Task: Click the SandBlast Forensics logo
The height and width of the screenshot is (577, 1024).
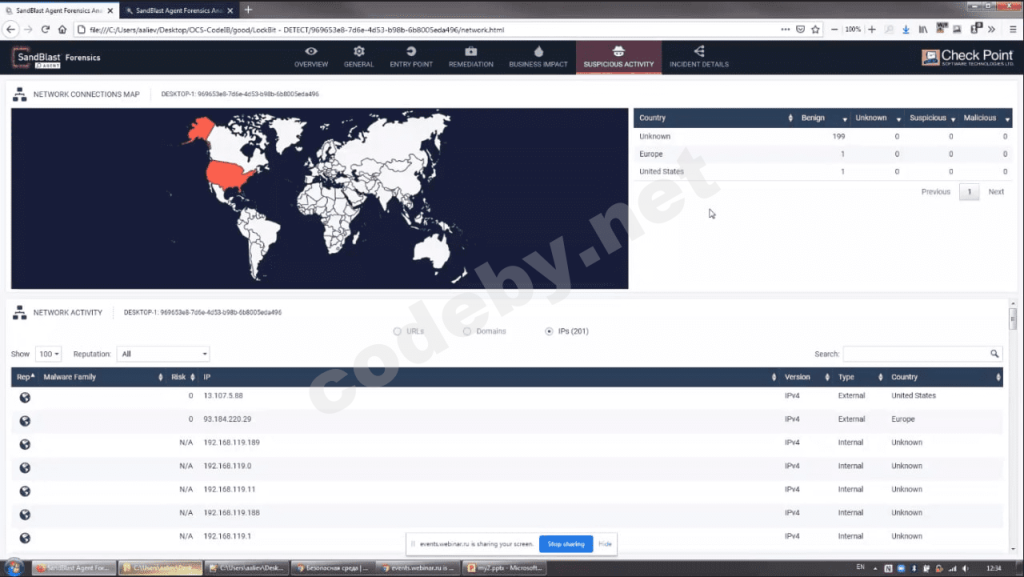Action: tap(56, 57)
